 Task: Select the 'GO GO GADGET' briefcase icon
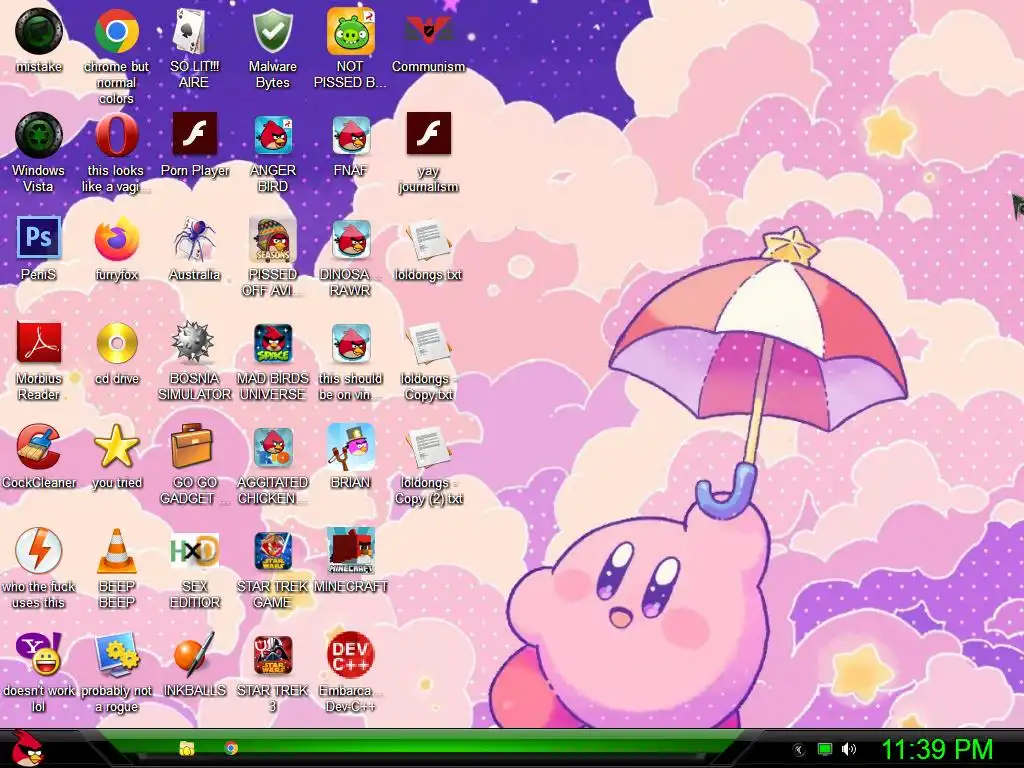coord(193,447)
